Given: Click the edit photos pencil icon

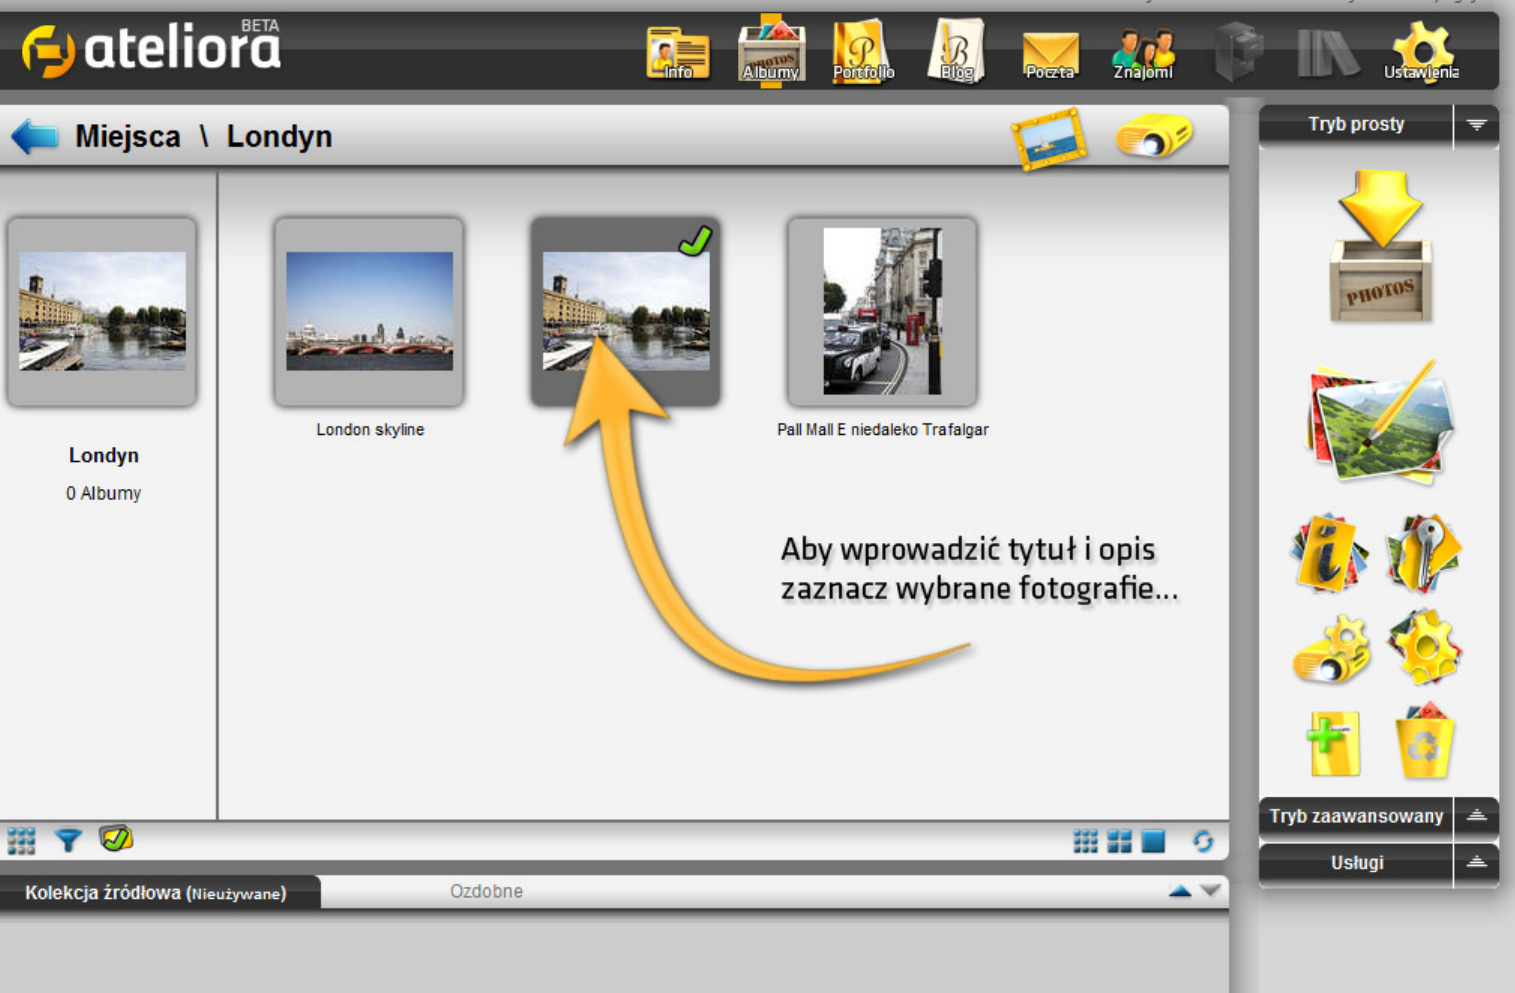Looking at the screenshot, I should [x=1380, y=423].
